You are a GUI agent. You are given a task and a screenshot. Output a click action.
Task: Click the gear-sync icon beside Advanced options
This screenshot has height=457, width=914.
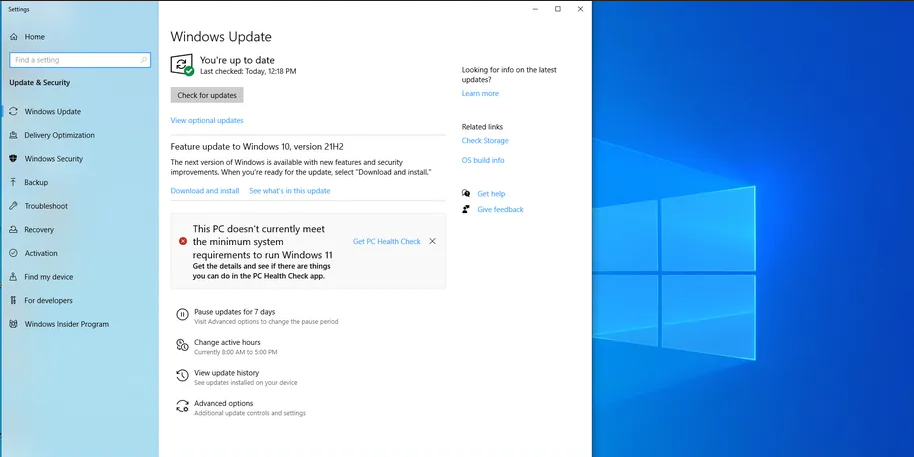(x=182, y=406)
